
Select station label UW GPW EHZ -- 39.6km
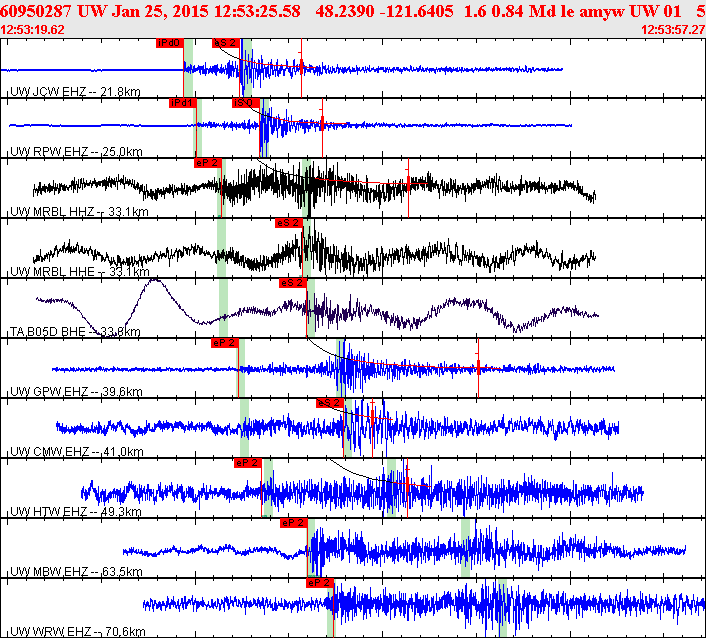click(76, 392)
